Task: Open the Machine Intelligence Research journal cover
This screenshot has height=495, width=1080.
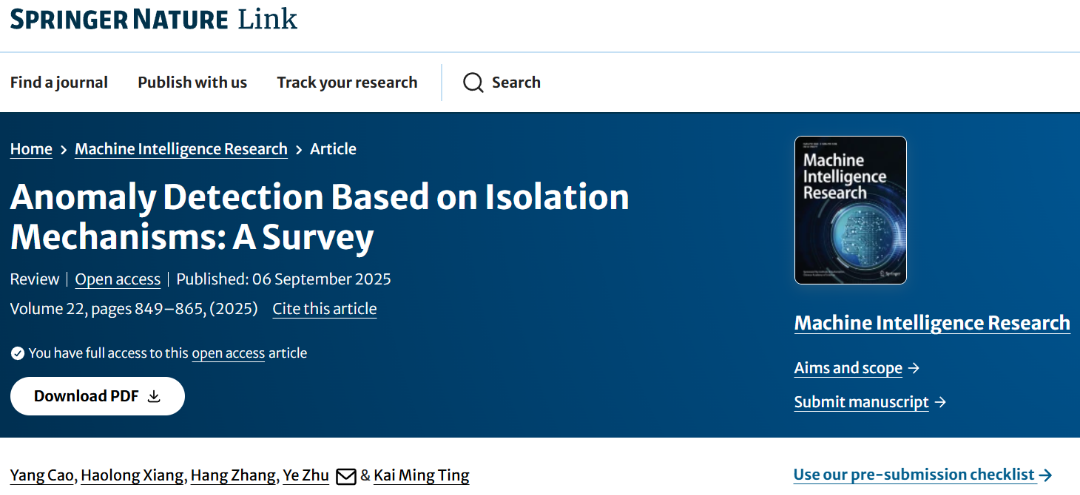Action: point(850,210)
